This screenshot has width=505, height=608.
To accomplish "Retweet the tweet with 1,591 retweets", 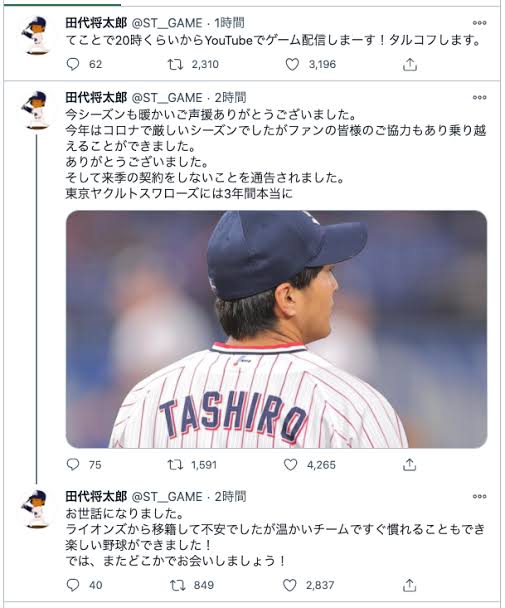I will (x=175, y=464).
